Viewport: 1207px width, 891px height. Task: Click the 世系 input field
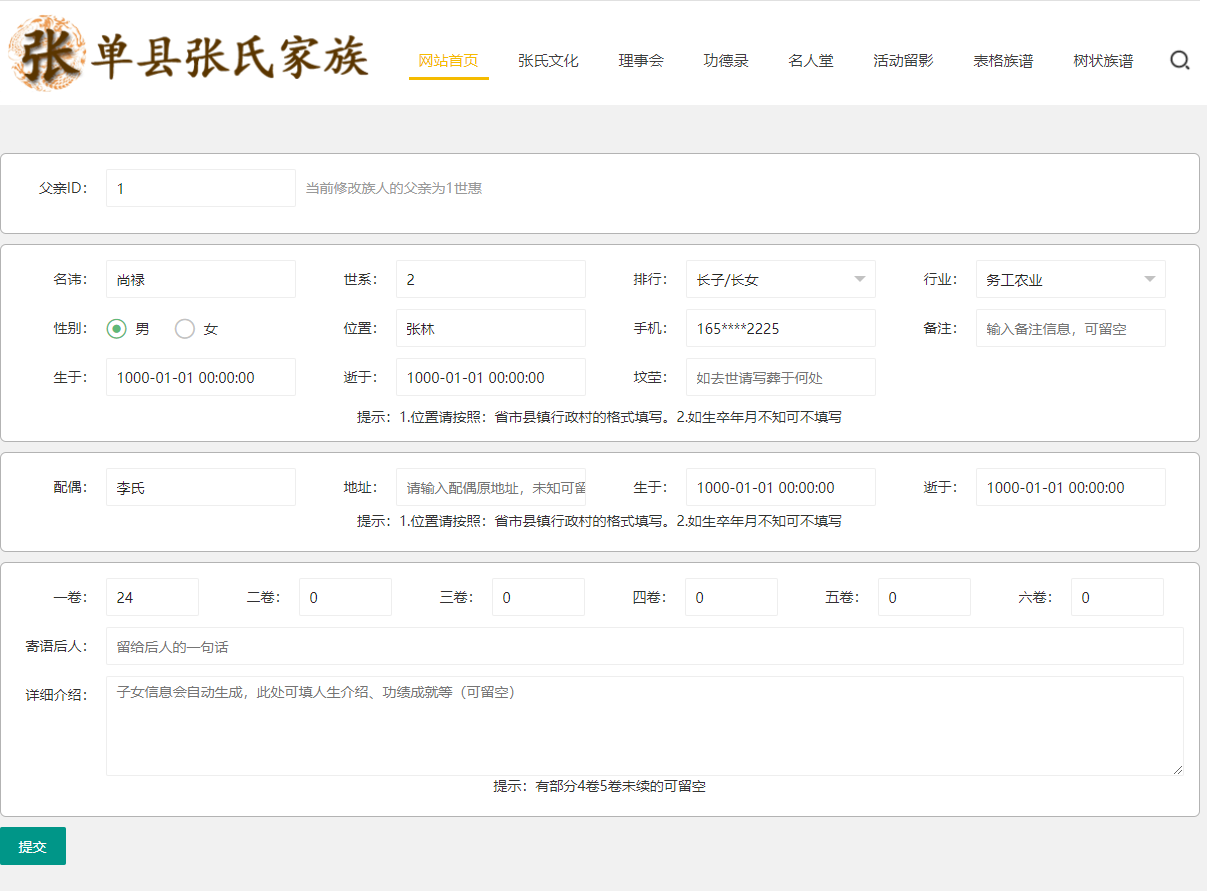click(491, 279)
